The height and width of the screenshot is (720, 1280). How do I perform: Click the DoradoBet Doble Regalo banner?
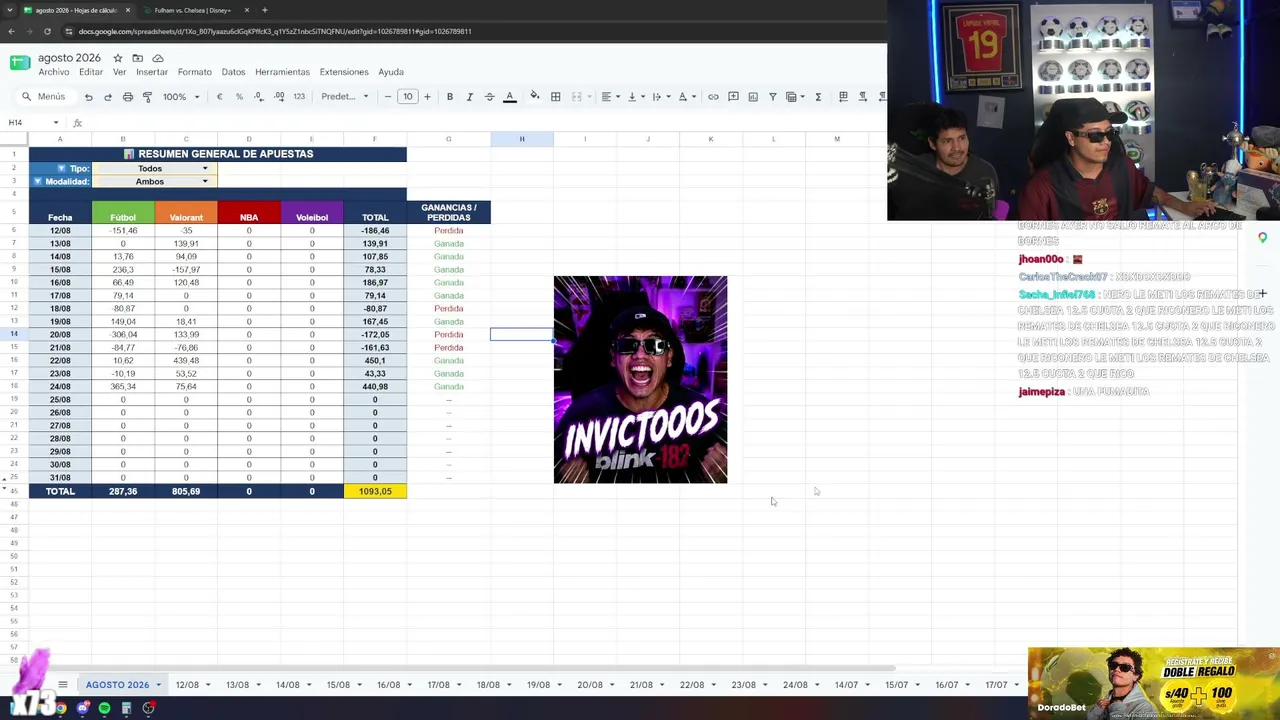(1154, 683)
